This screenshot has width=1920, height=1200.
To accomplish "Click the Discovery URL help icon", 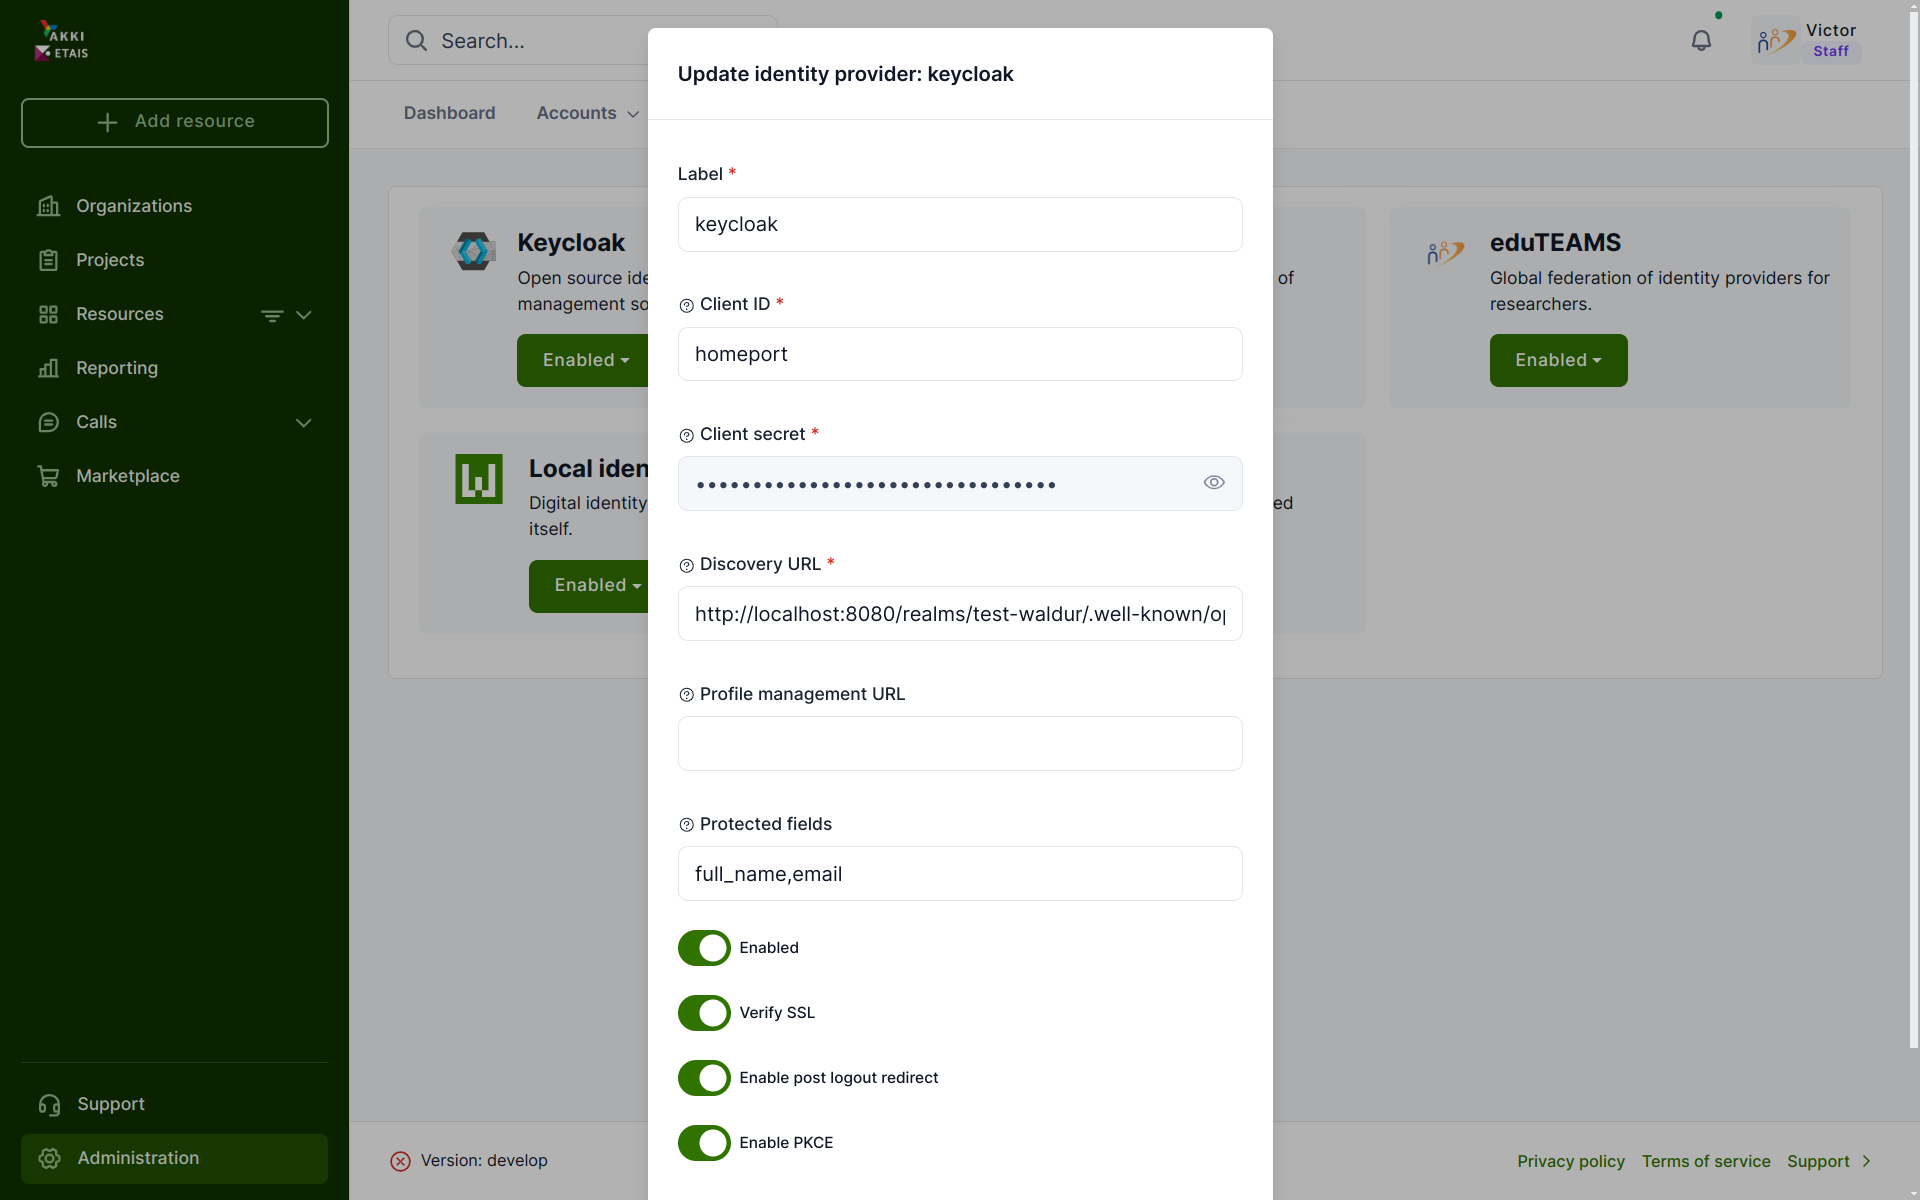I will coord(686,566).
